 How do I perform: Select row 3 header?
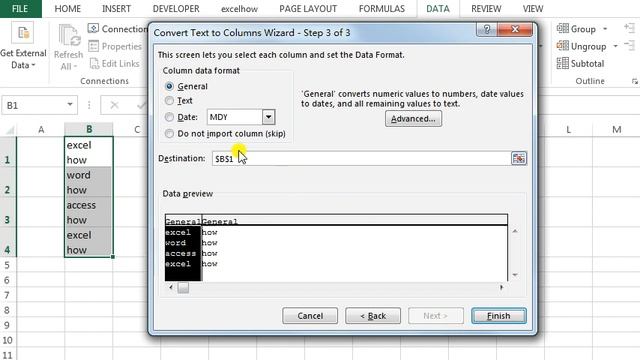point(7,212)
